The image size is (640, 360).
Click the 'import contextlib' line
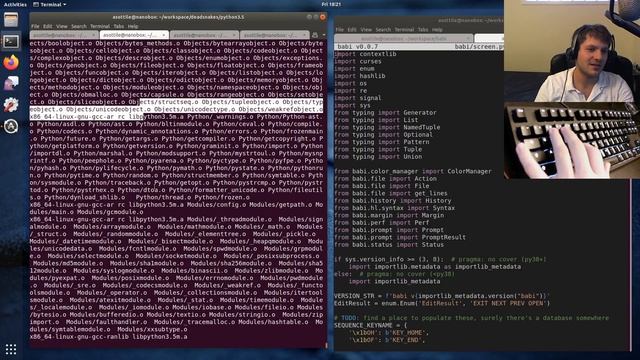pos(365,54)
